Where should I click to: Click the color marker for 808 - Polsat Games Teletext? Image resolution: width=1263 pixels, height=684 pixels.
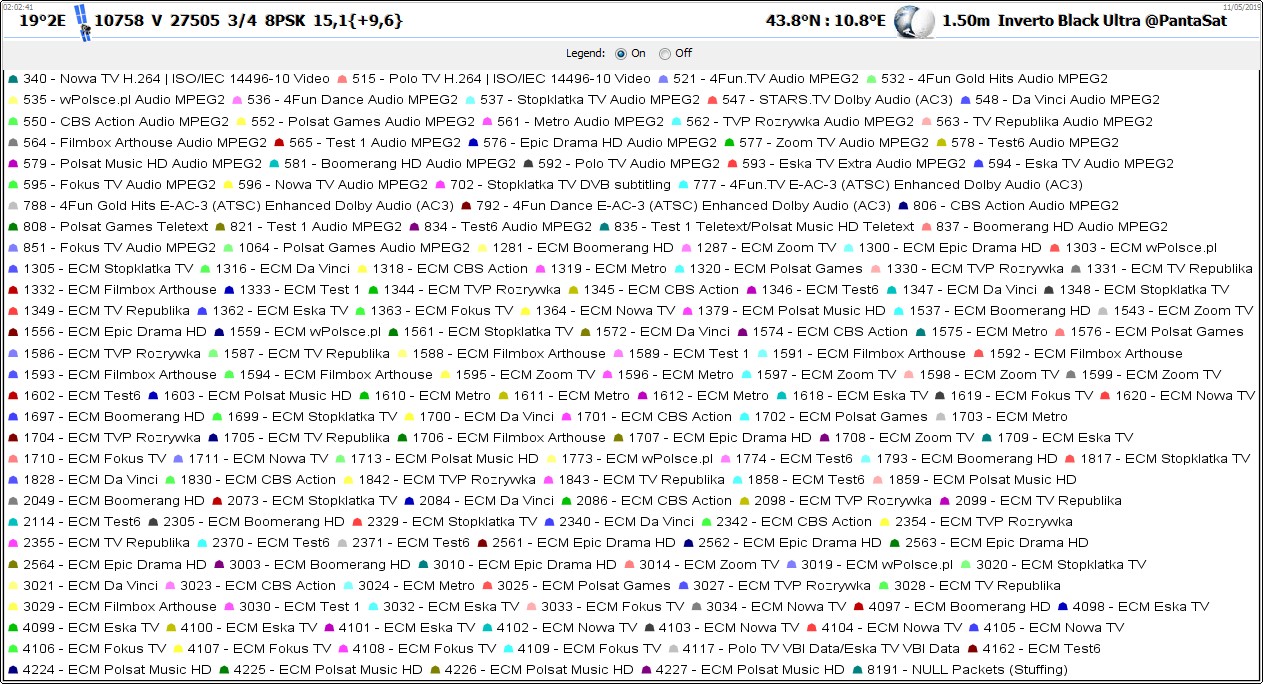(x=13, y=227)
